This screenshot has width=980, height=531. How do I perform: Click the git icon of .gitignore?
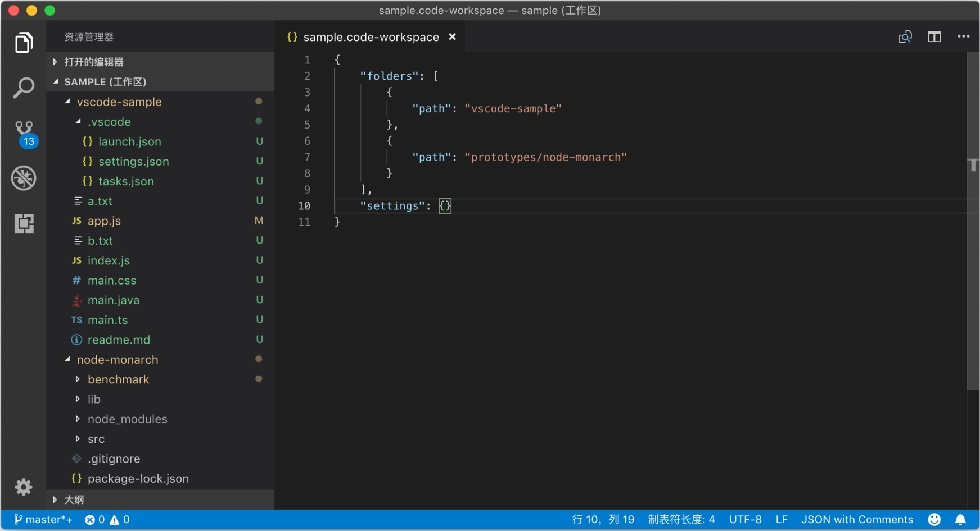[77, 459]
